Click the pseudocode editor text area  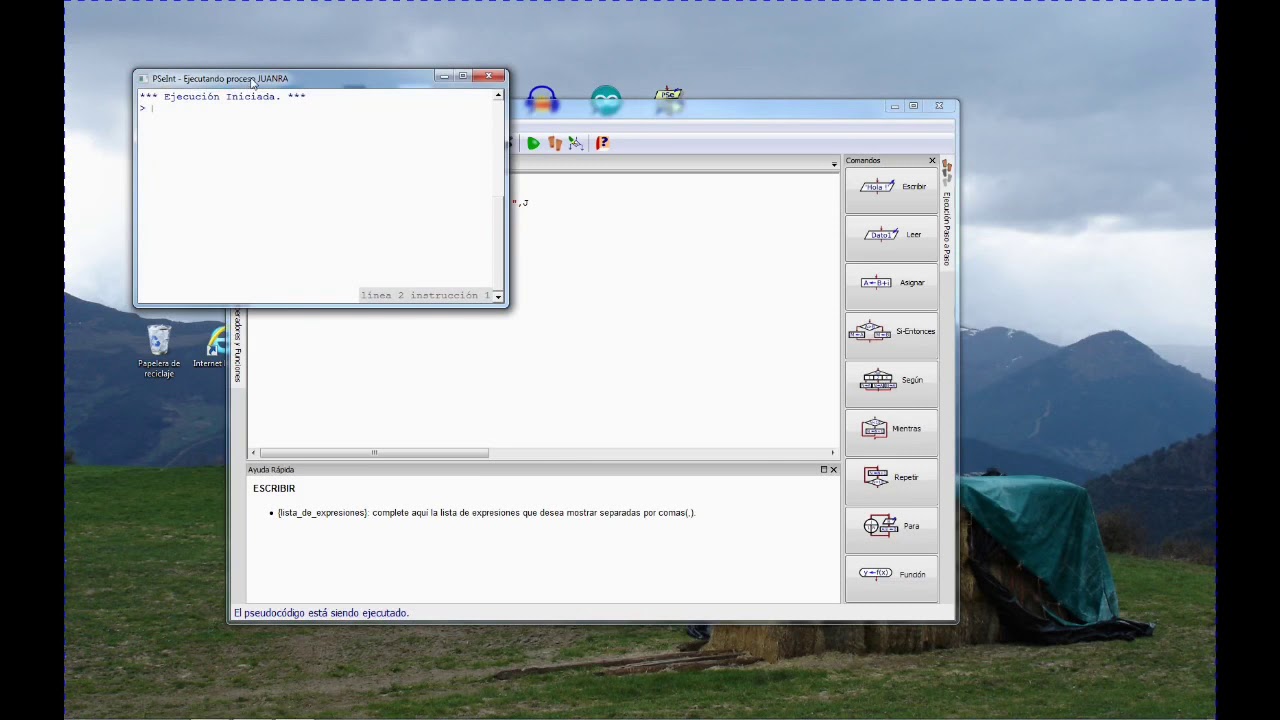point(544,310)
